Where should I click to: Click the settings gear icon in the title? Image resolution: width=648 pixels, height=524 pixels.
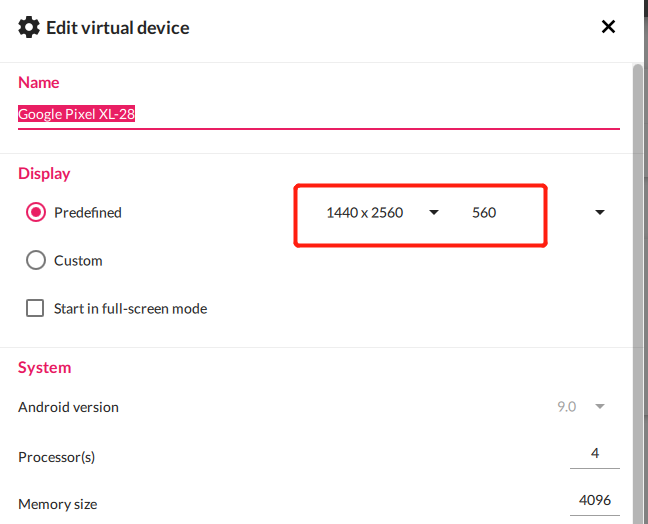coord(29,27)
